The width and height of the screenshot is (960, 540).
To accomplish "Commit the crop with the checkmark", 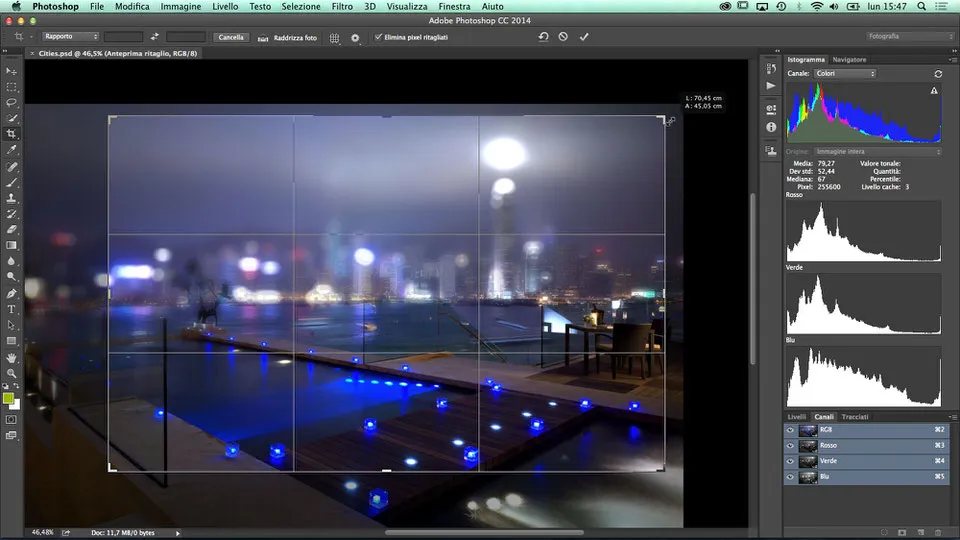I will (x=584, y=37).
